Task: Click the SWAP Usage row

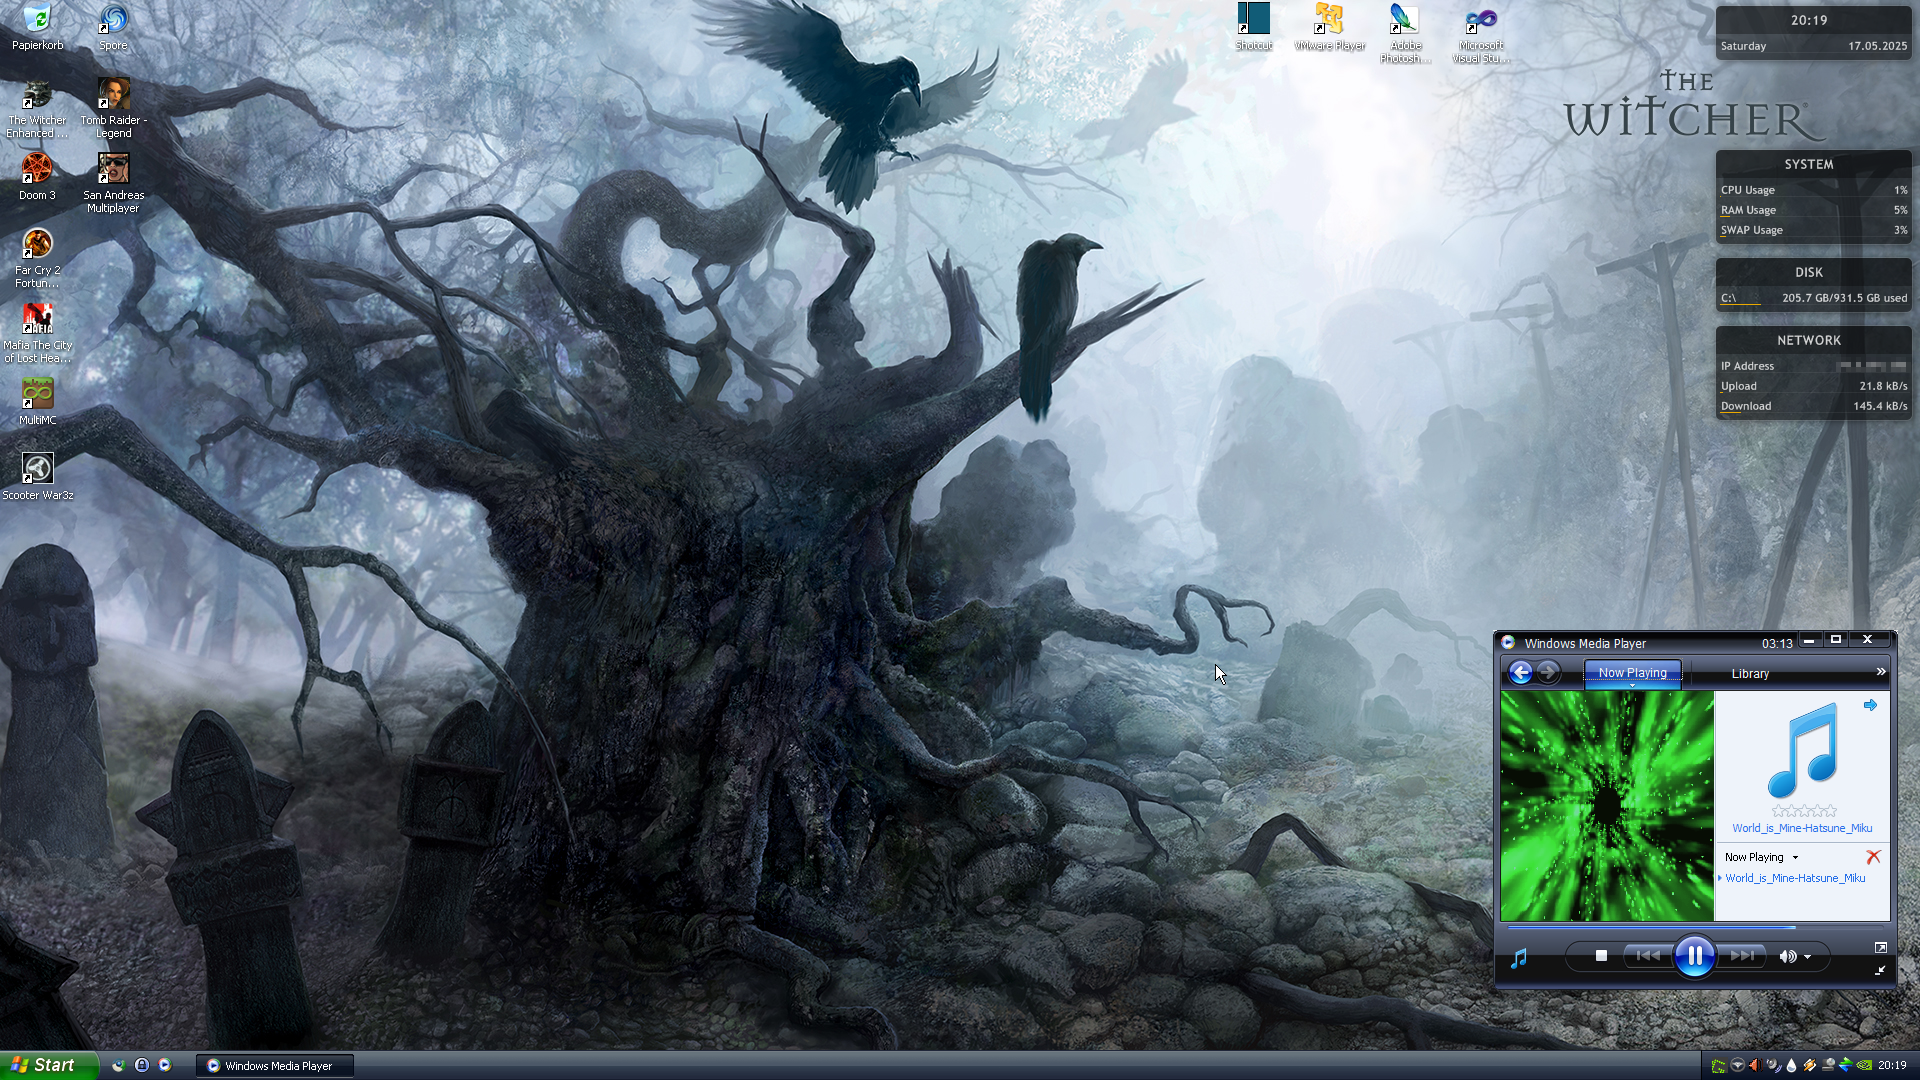Action: pos(1814,230)
